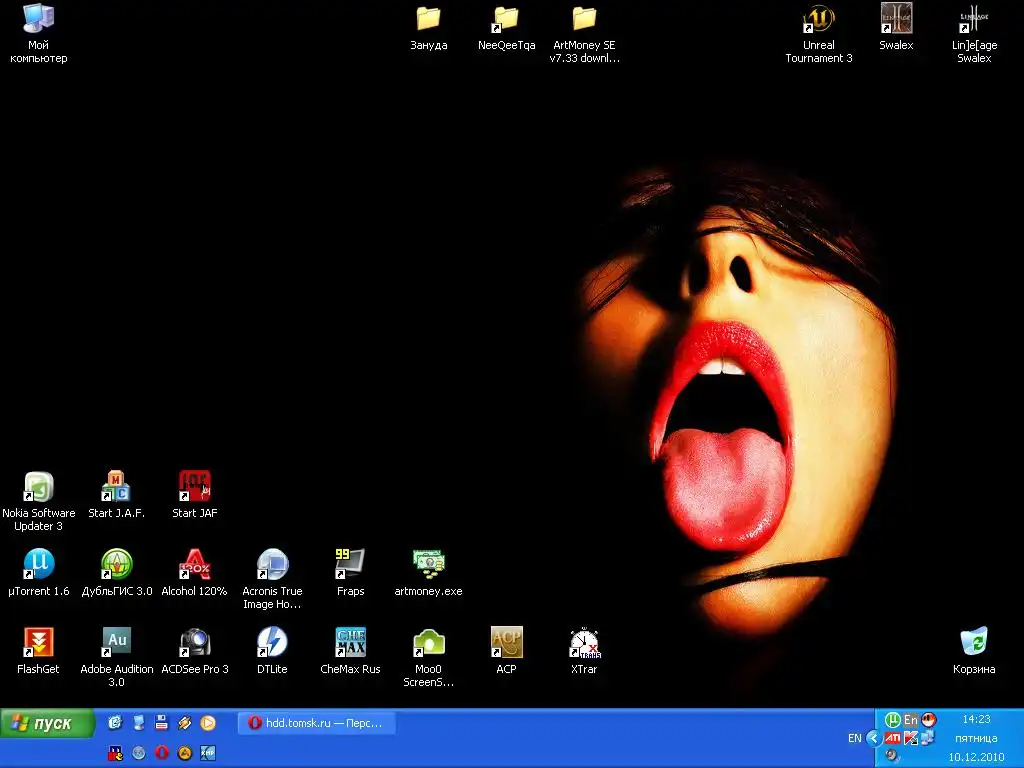
Task: Open the Корзина recycle bin
Action: [x=974, y=642]
